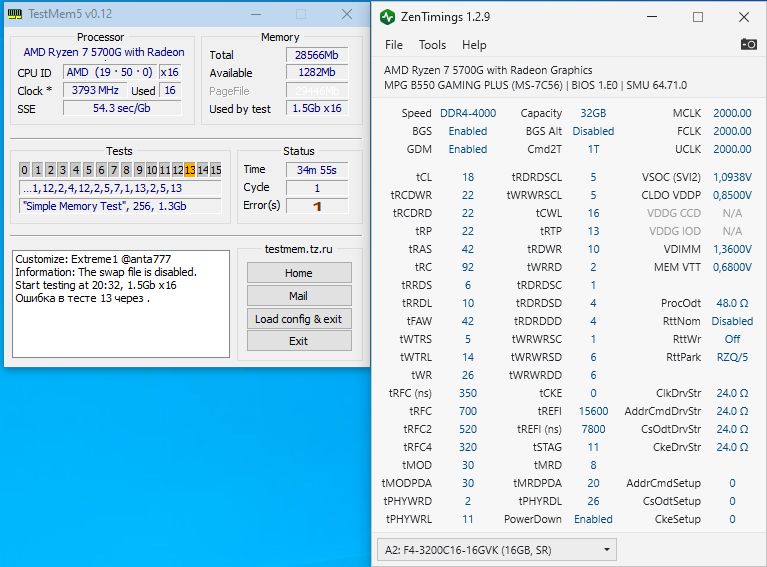Click the tRC value 92

click(468, 267)
